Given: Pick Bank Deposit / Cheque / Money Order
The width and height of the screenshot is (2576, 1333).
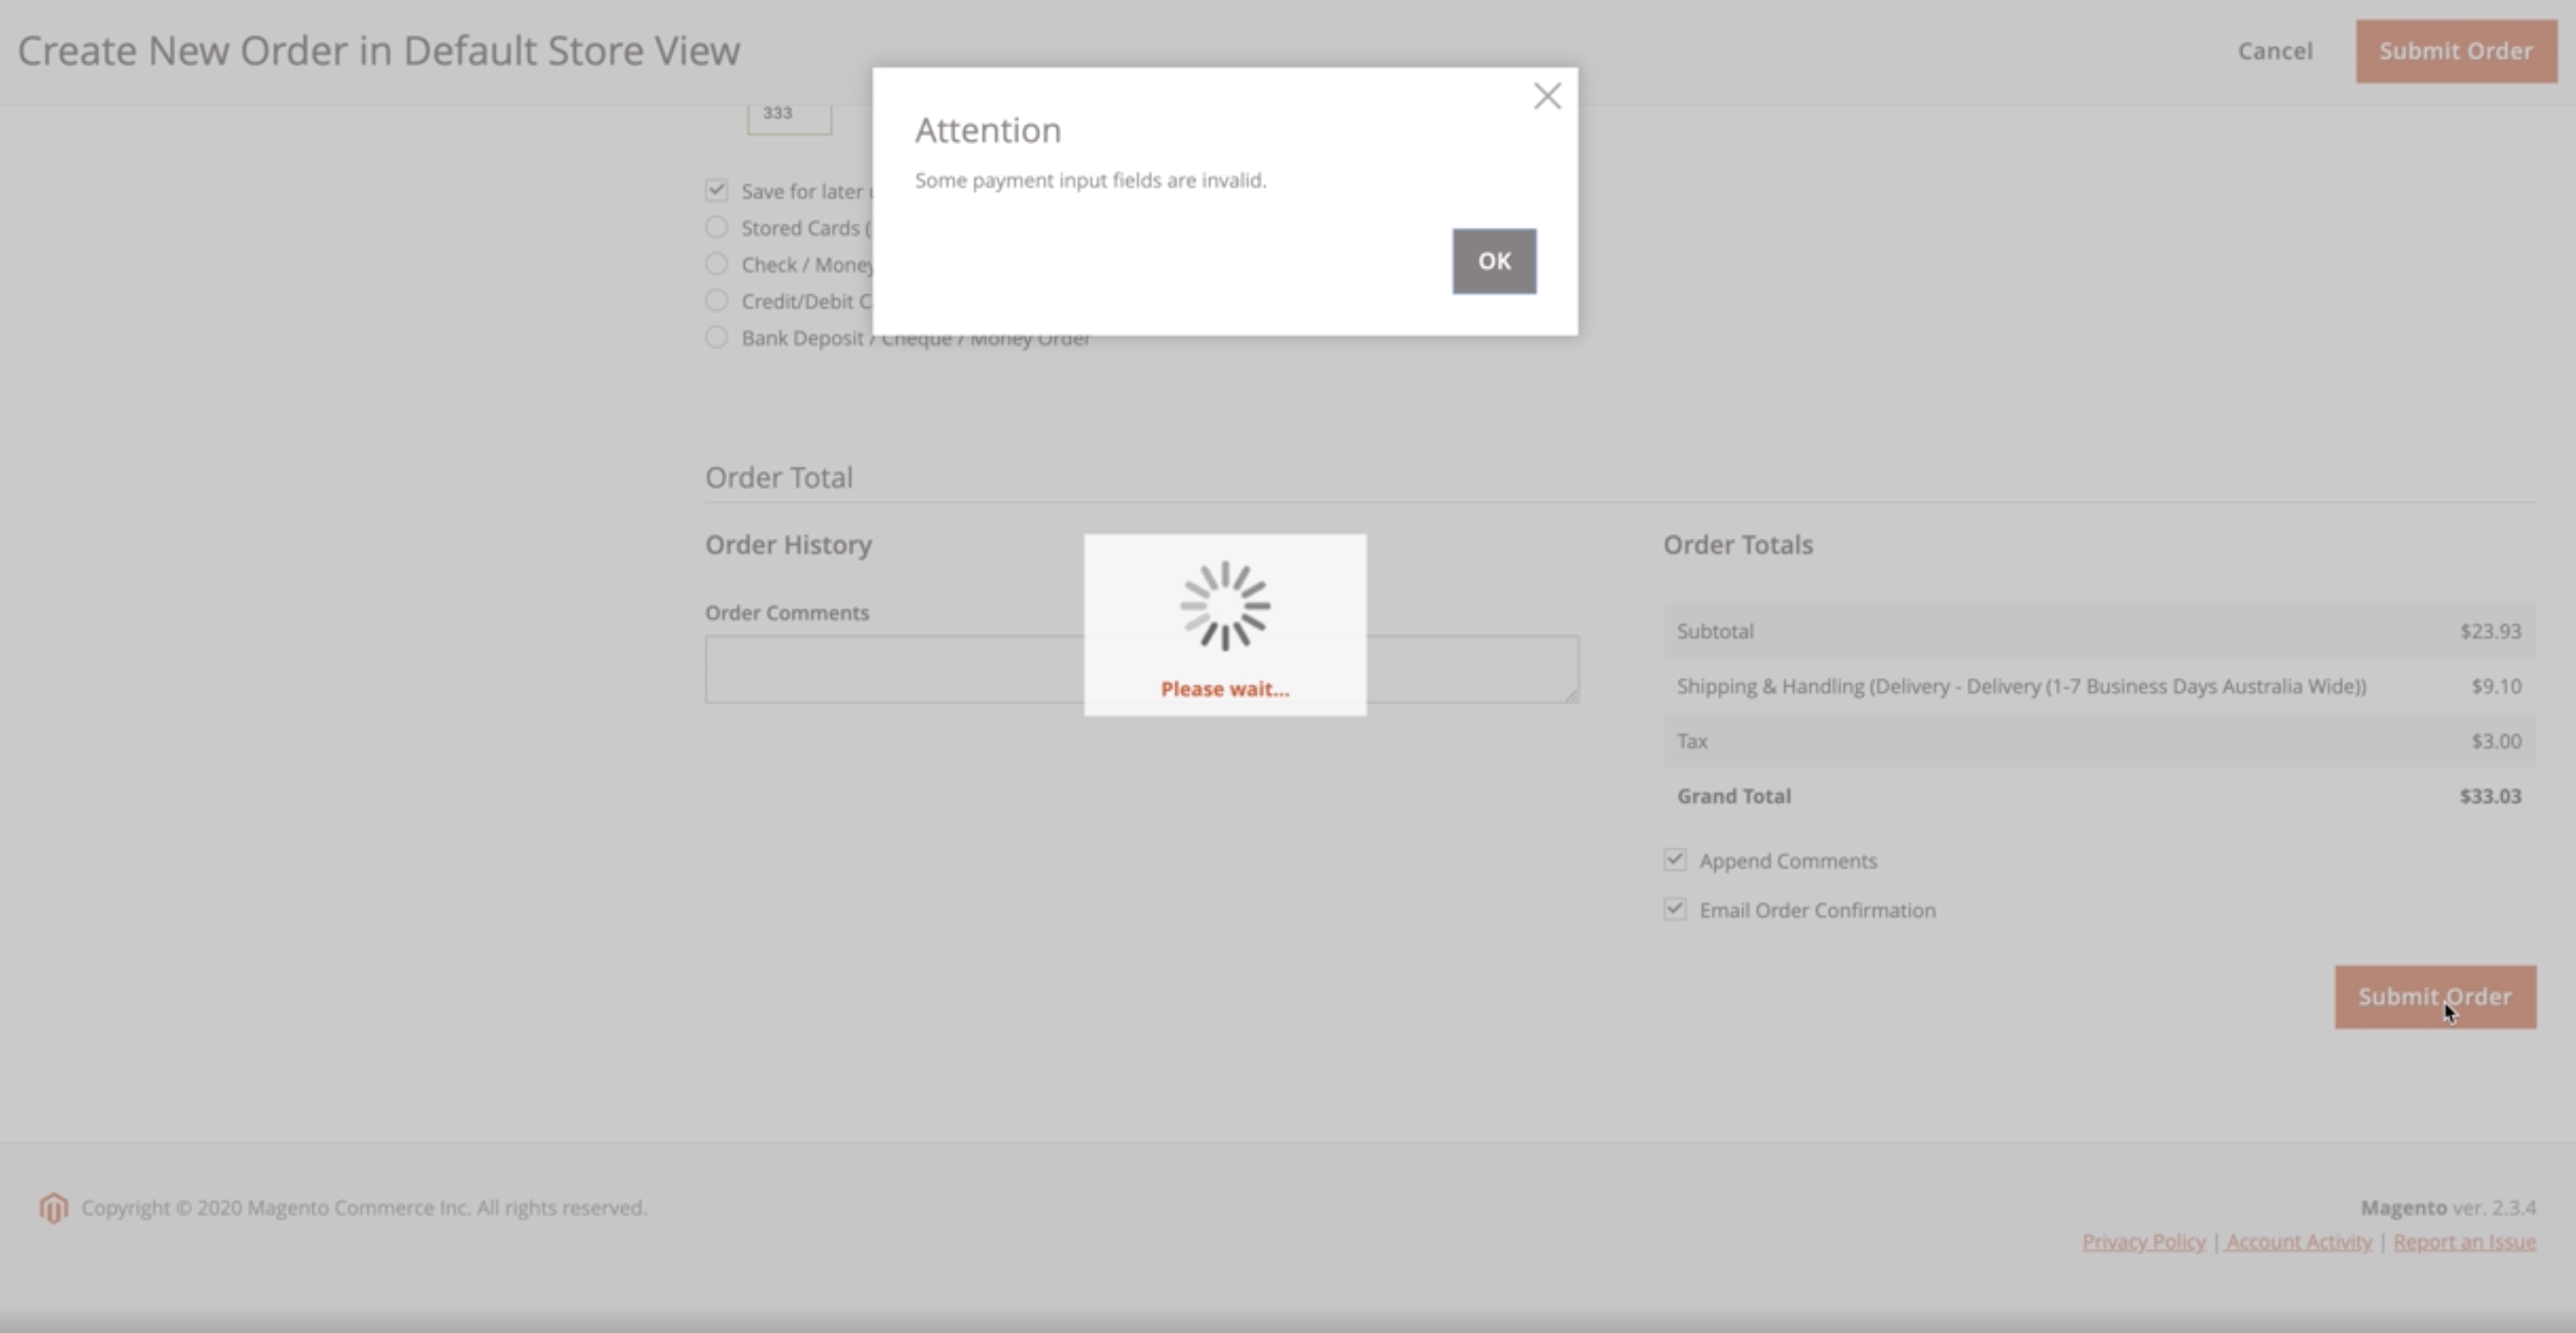Looking at the screenshot, I should [x=716, y=337].
